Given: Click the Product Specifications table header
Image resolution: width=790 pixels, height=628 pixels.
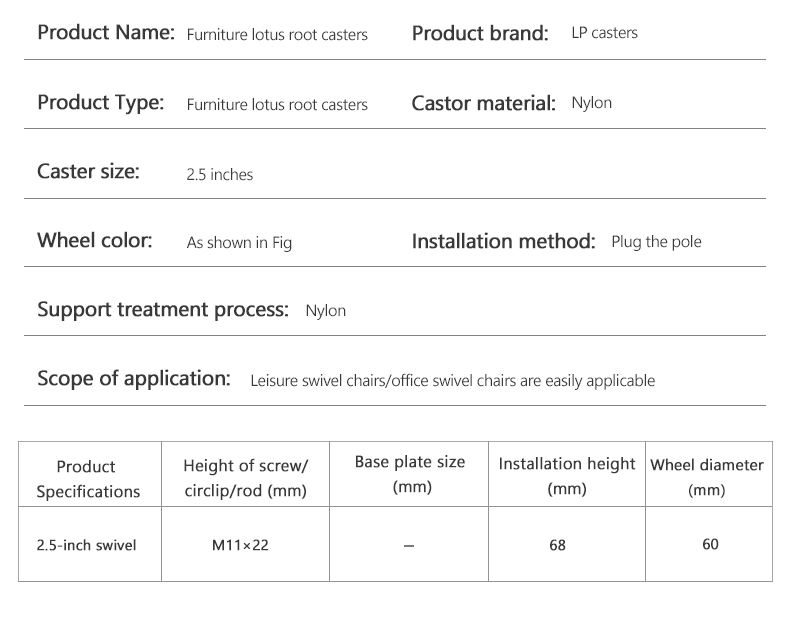Looking at the screenshot, I should pyautogui.click(x=88, y=479).
